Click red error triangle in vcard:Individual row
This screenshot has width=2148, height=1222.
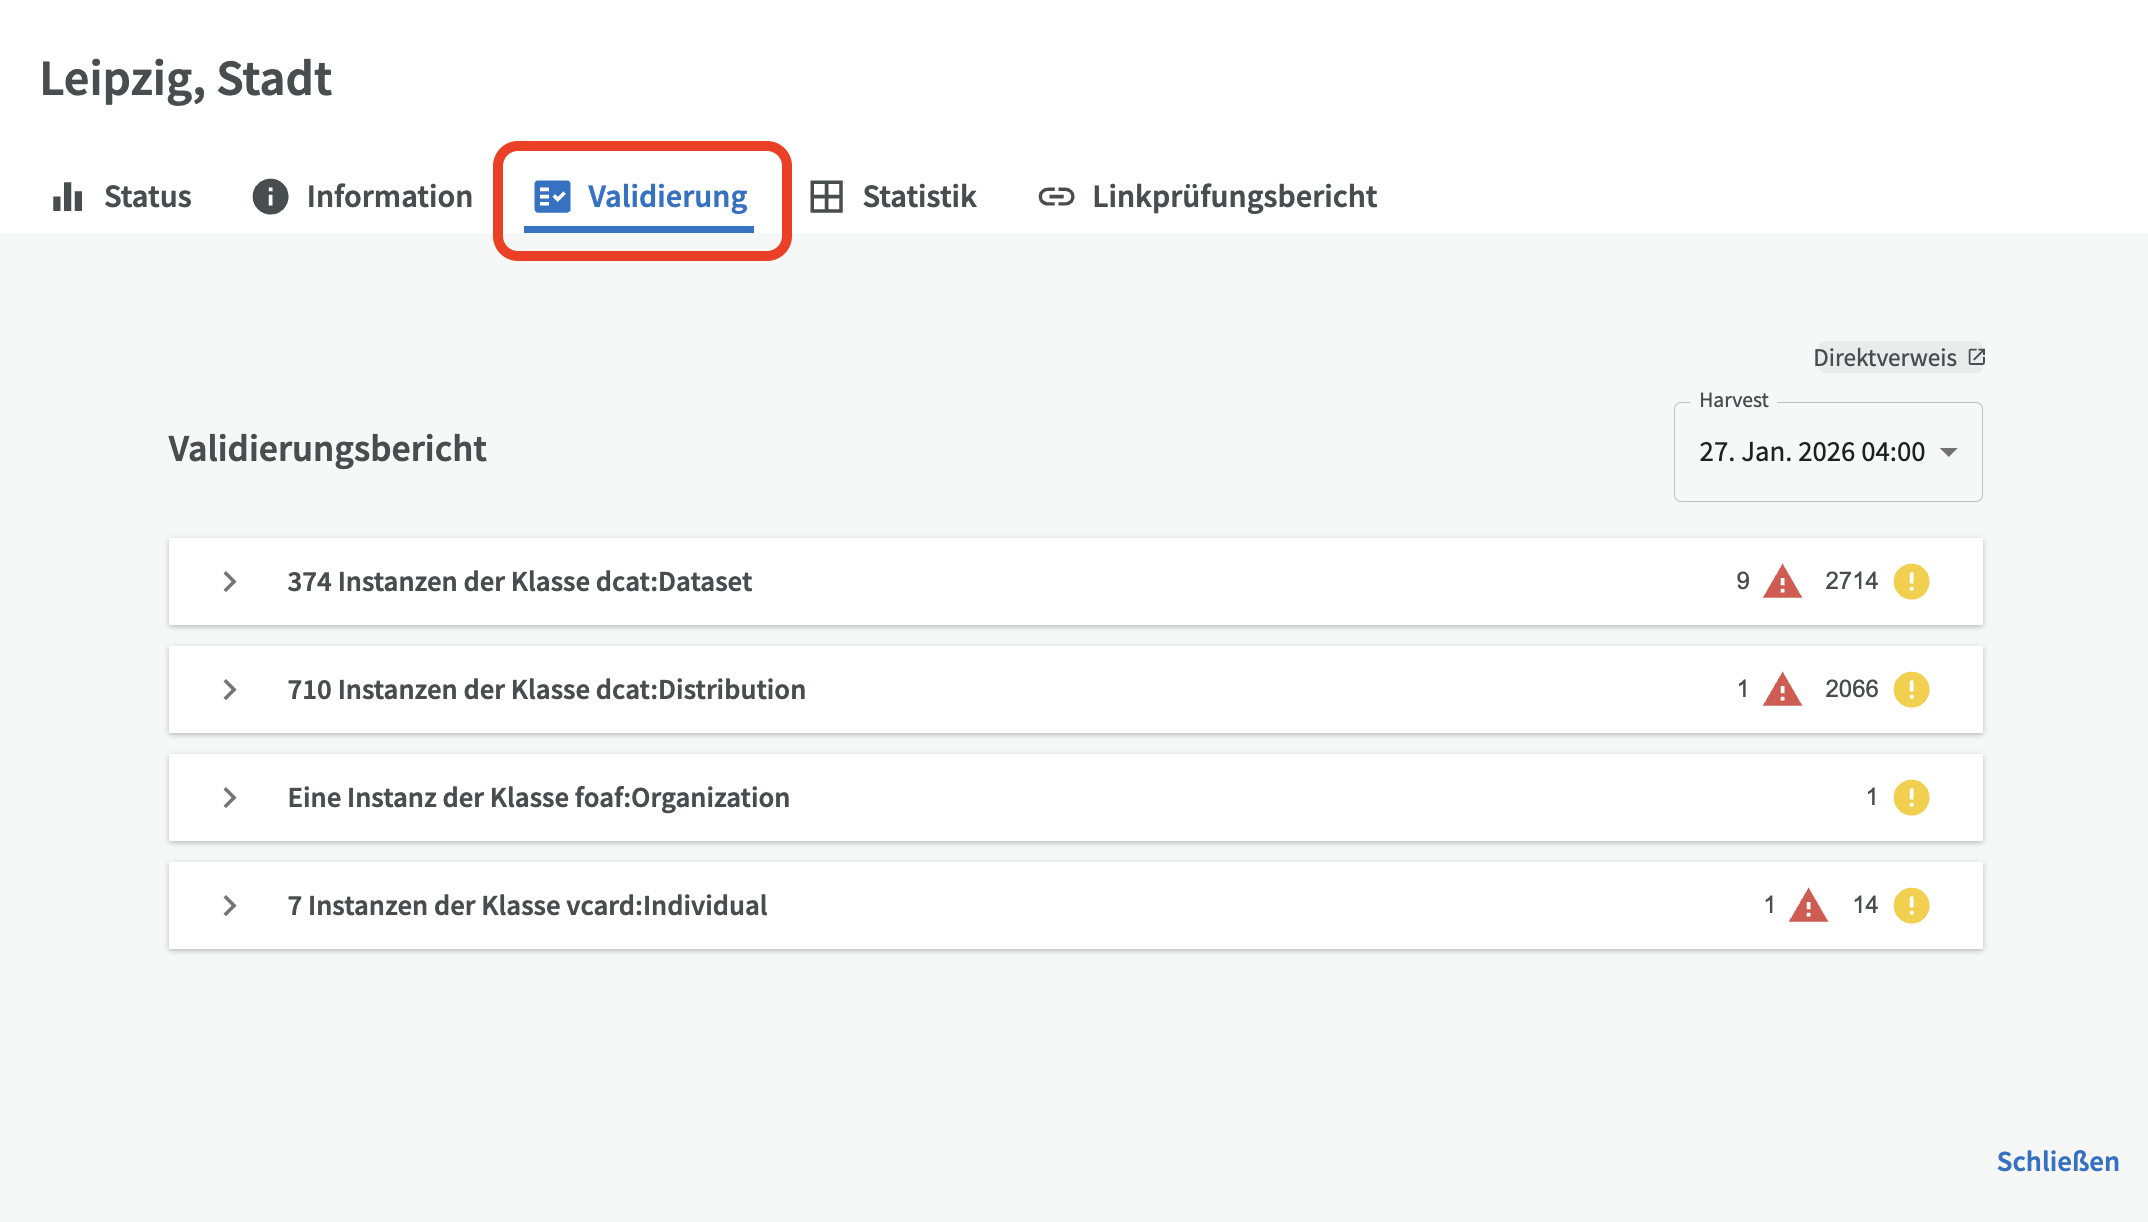point(1808,906)
